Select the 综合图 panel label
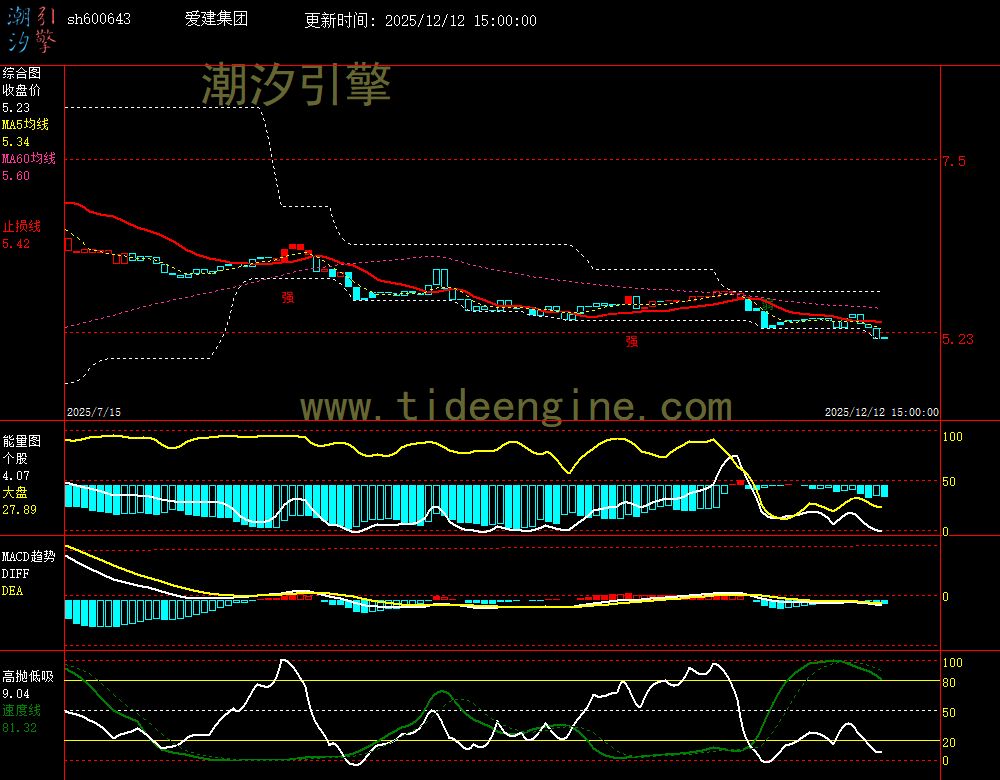Screen dimensions: 1000x780 tap(21, 72)
